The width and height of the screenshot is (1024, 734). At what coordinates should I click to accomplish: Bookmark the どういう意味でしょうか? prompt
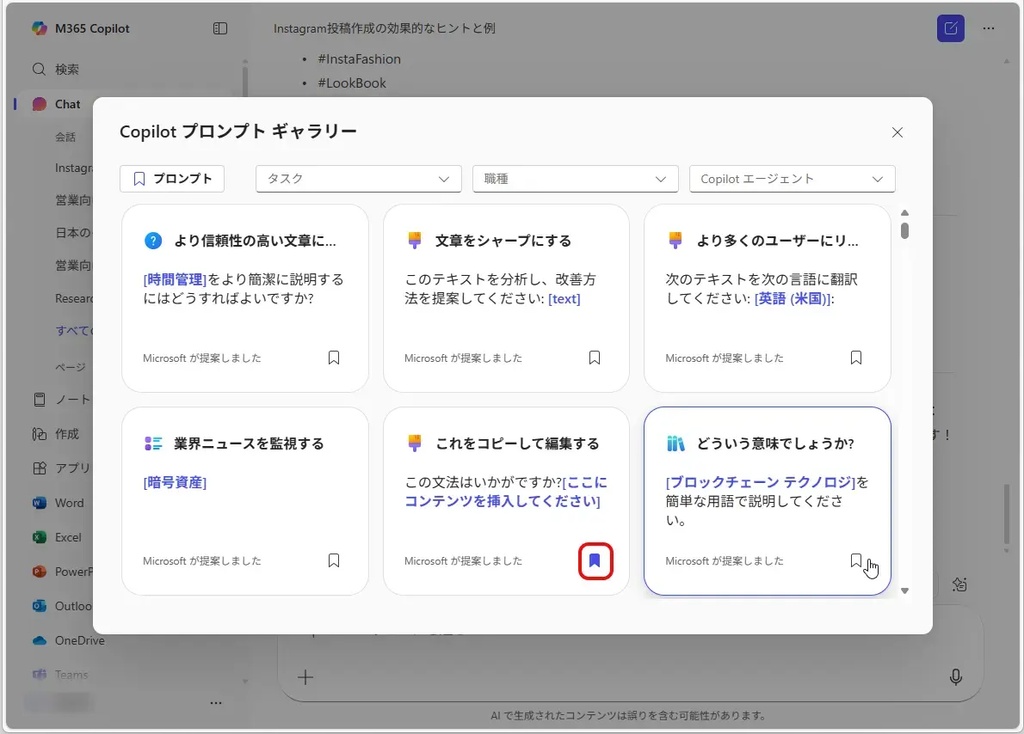856,561
